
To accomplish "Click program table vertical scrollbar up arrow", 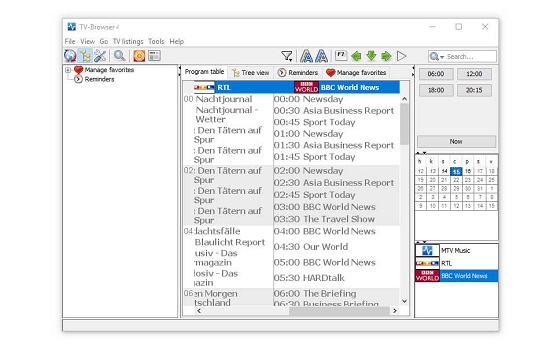I will (x=404, y=99).
